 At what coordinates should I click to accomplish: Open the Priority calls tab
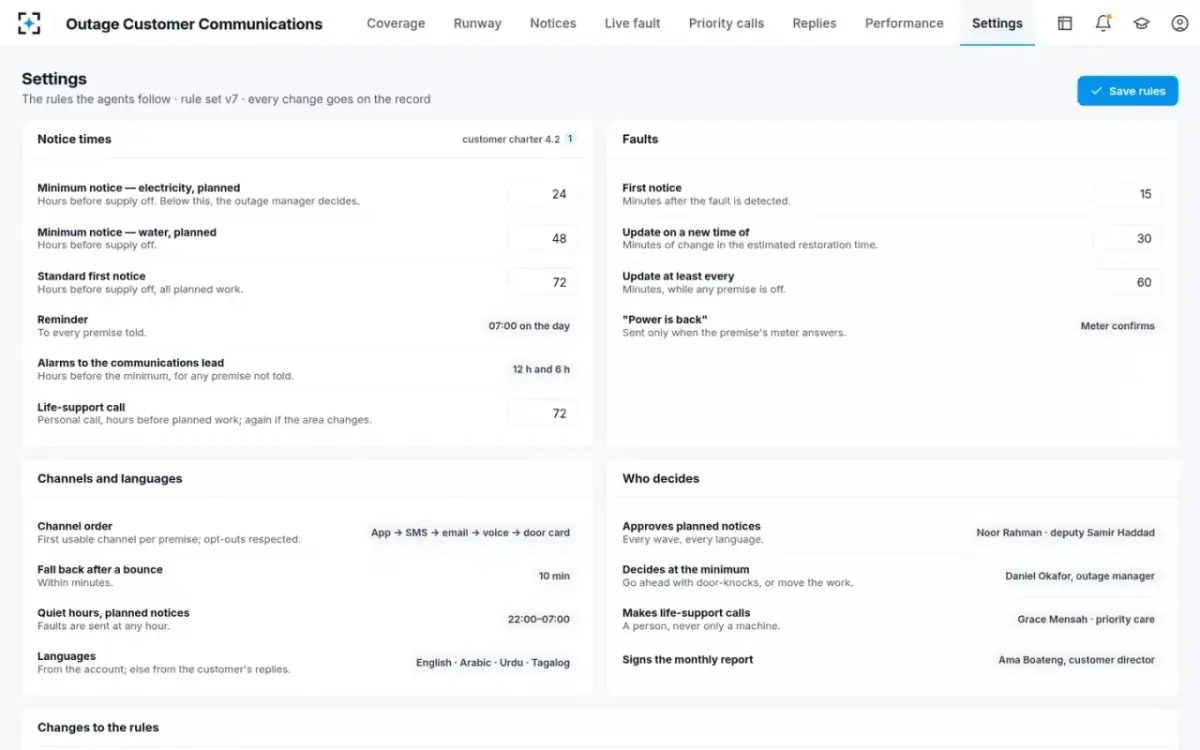[x=726, y=23]
